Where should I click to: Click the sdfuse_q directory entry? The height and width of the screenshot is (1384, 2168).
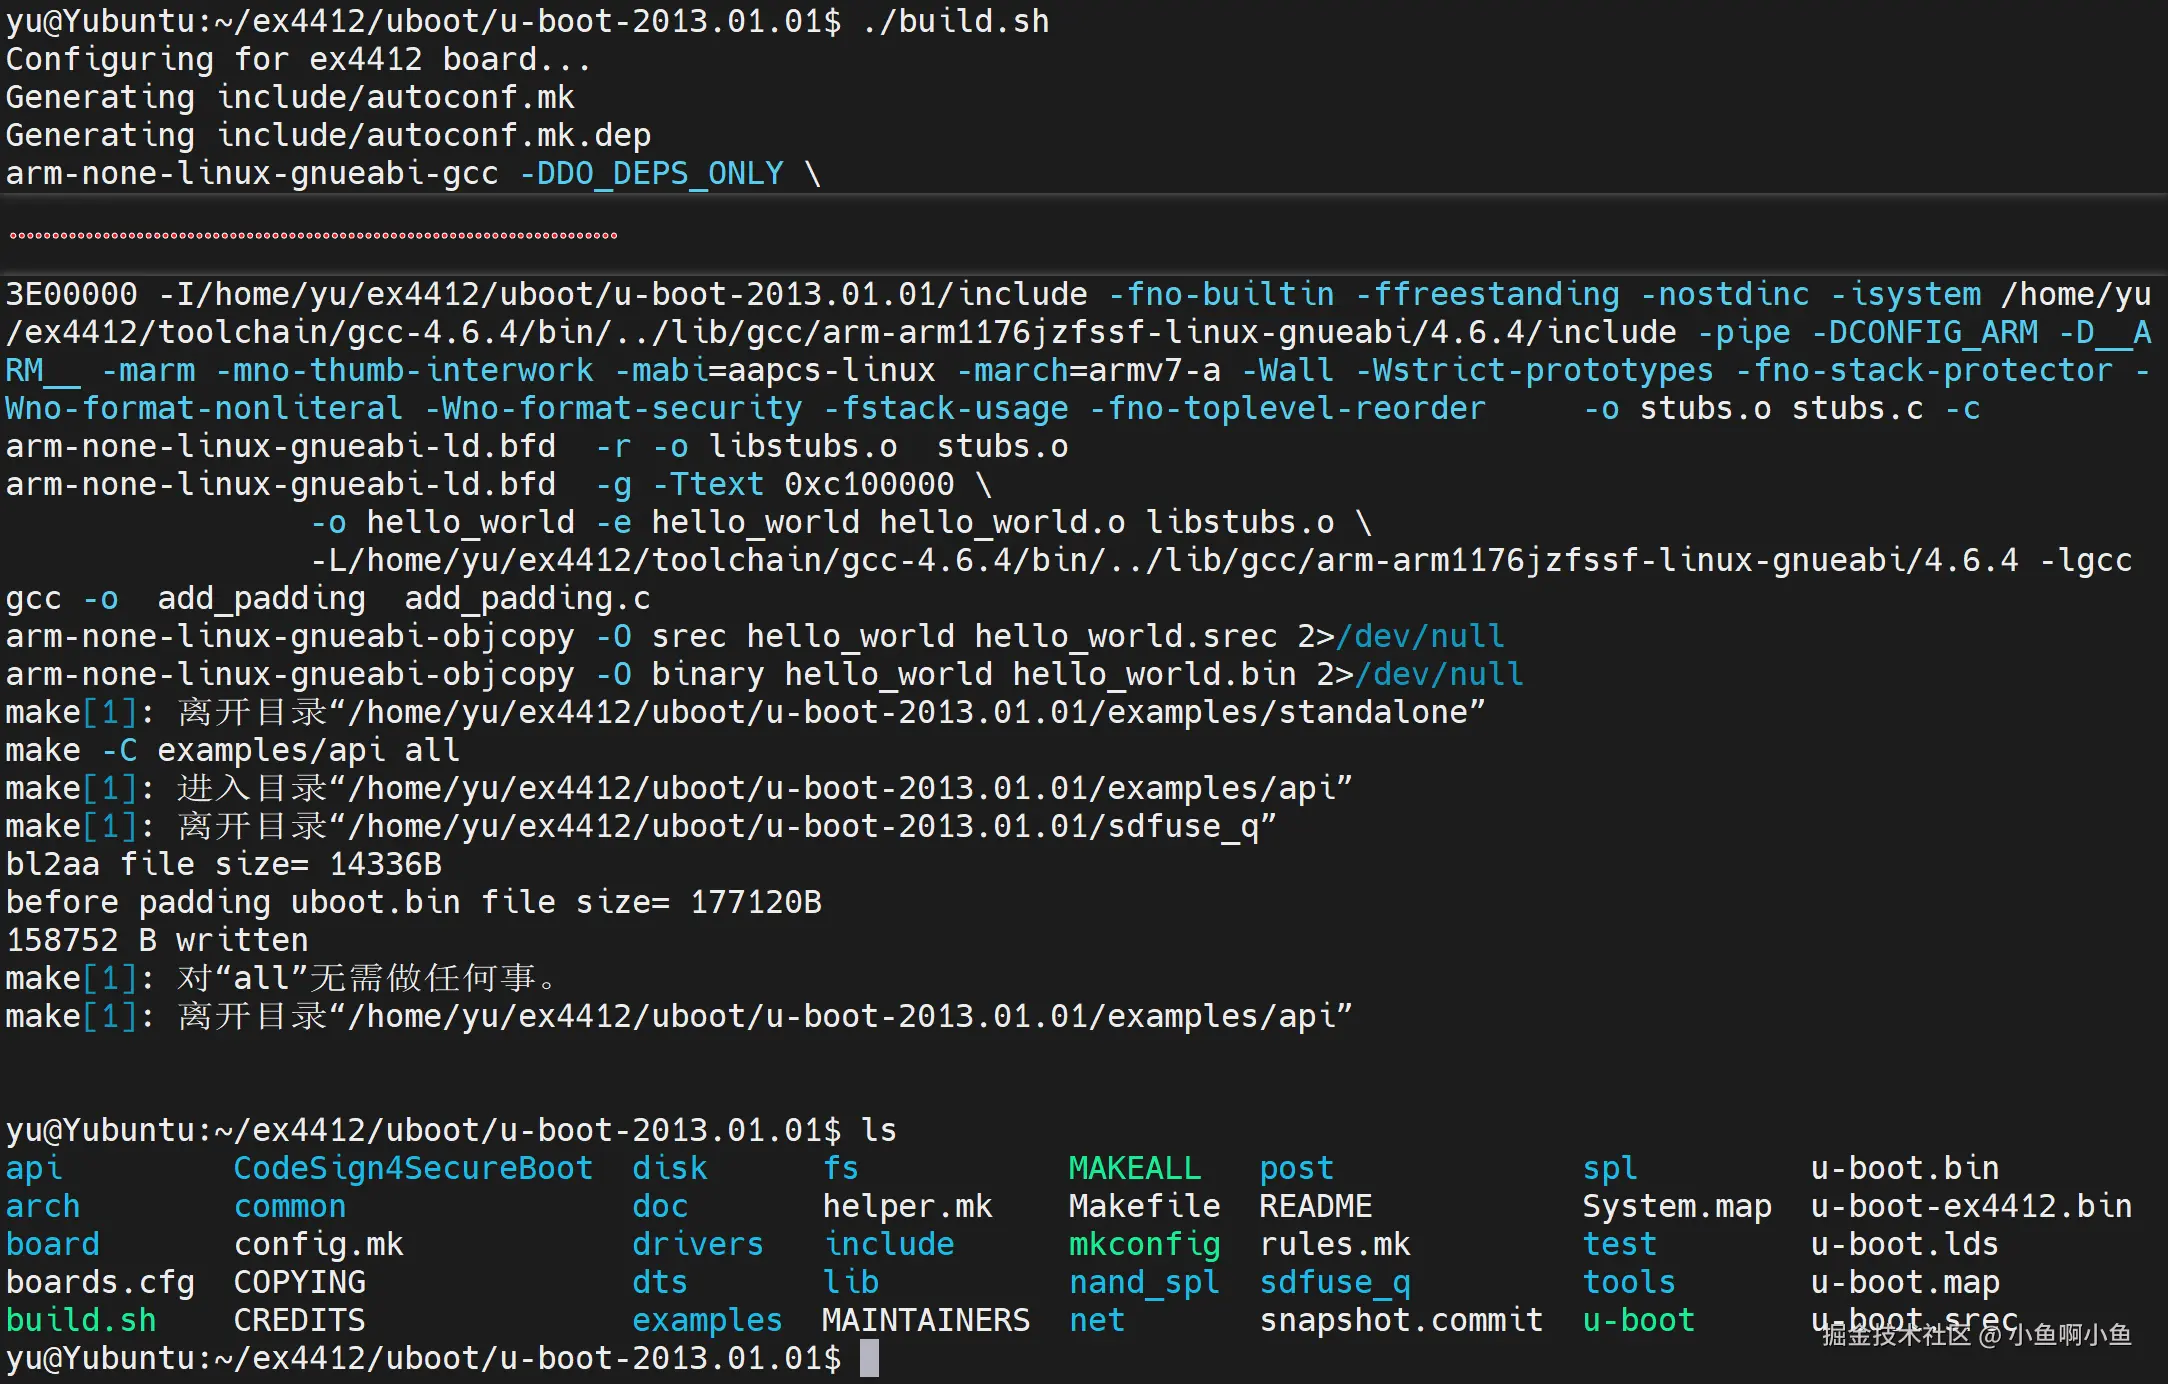point(1335,1282)
